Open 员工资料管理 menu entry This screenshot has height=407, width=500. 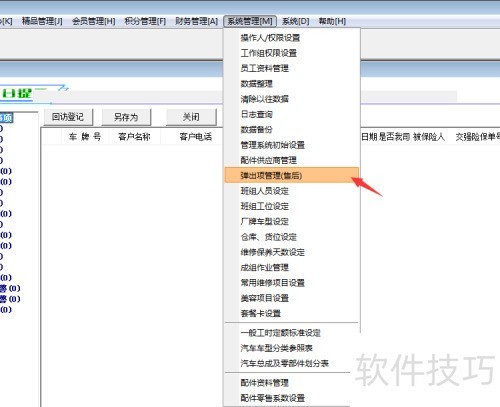[292, 68]
